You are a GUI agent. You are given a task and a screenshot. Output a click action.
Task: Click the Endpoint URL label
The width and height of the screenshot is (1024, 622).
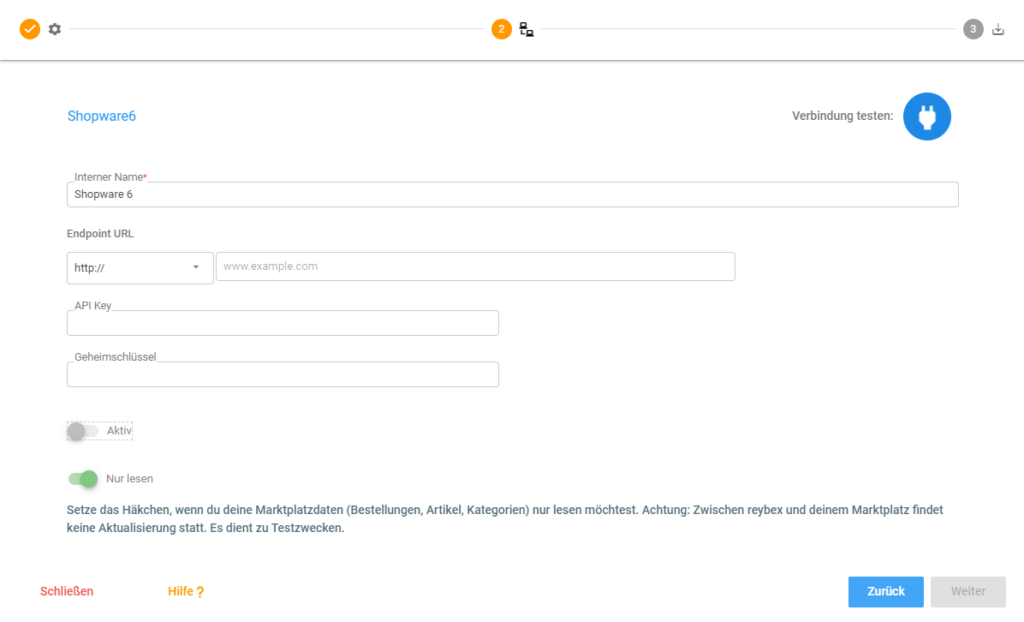(100, 234)
